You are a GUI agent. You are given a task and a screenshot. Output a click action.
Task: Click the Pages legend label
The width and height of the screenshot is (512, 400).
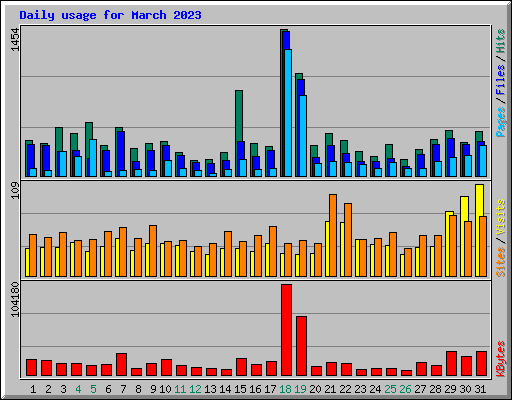click(x=501, y=122)
